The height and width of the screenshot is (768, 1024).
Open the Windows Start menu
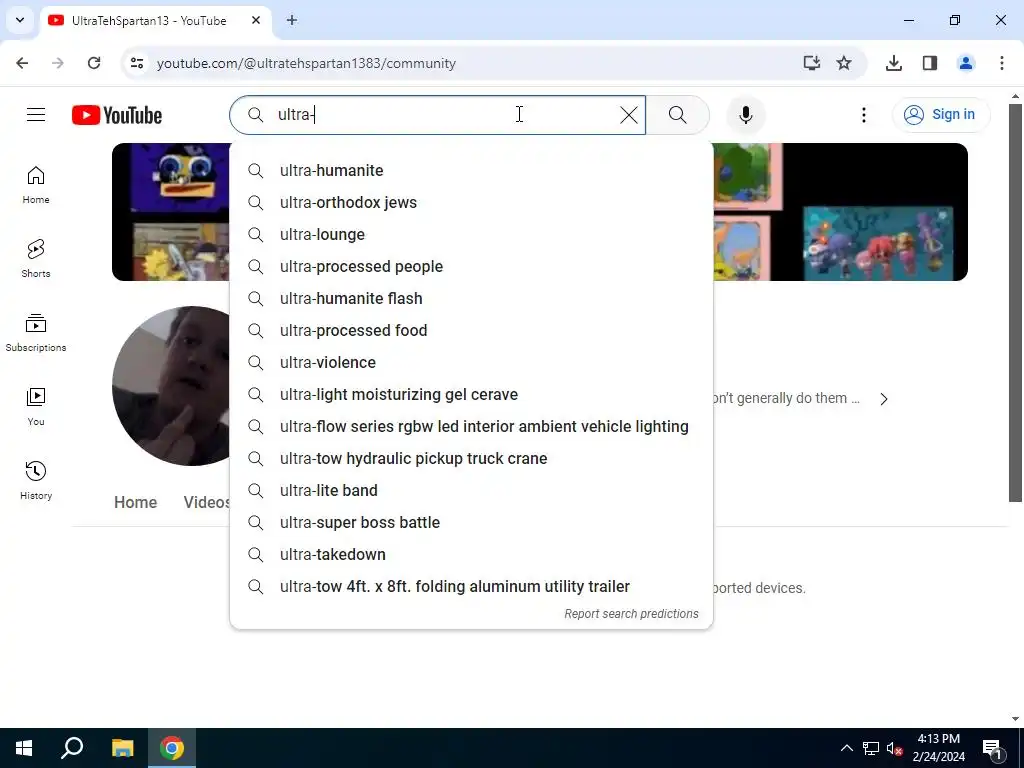[24, 748]
